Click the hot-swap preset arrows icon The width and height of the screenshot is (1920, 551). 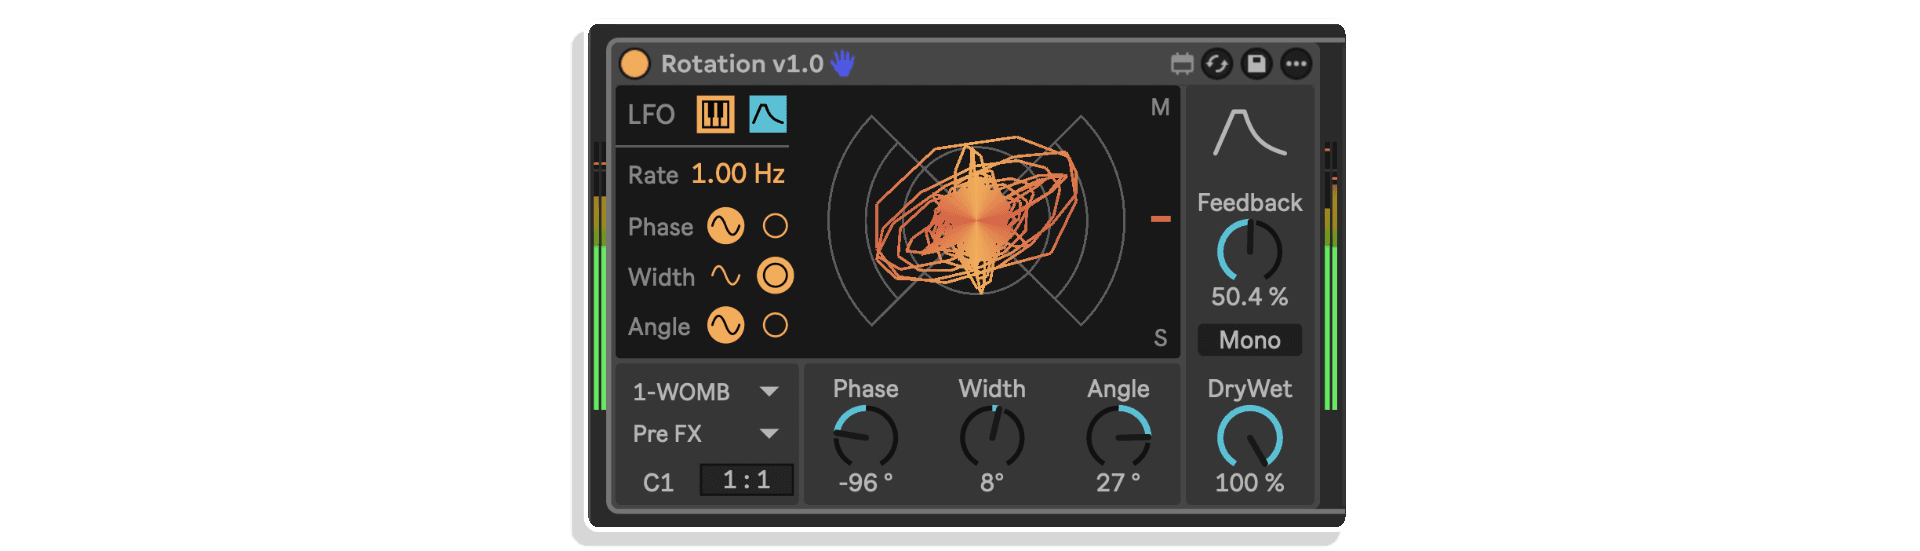click(x=1217, y=64)
